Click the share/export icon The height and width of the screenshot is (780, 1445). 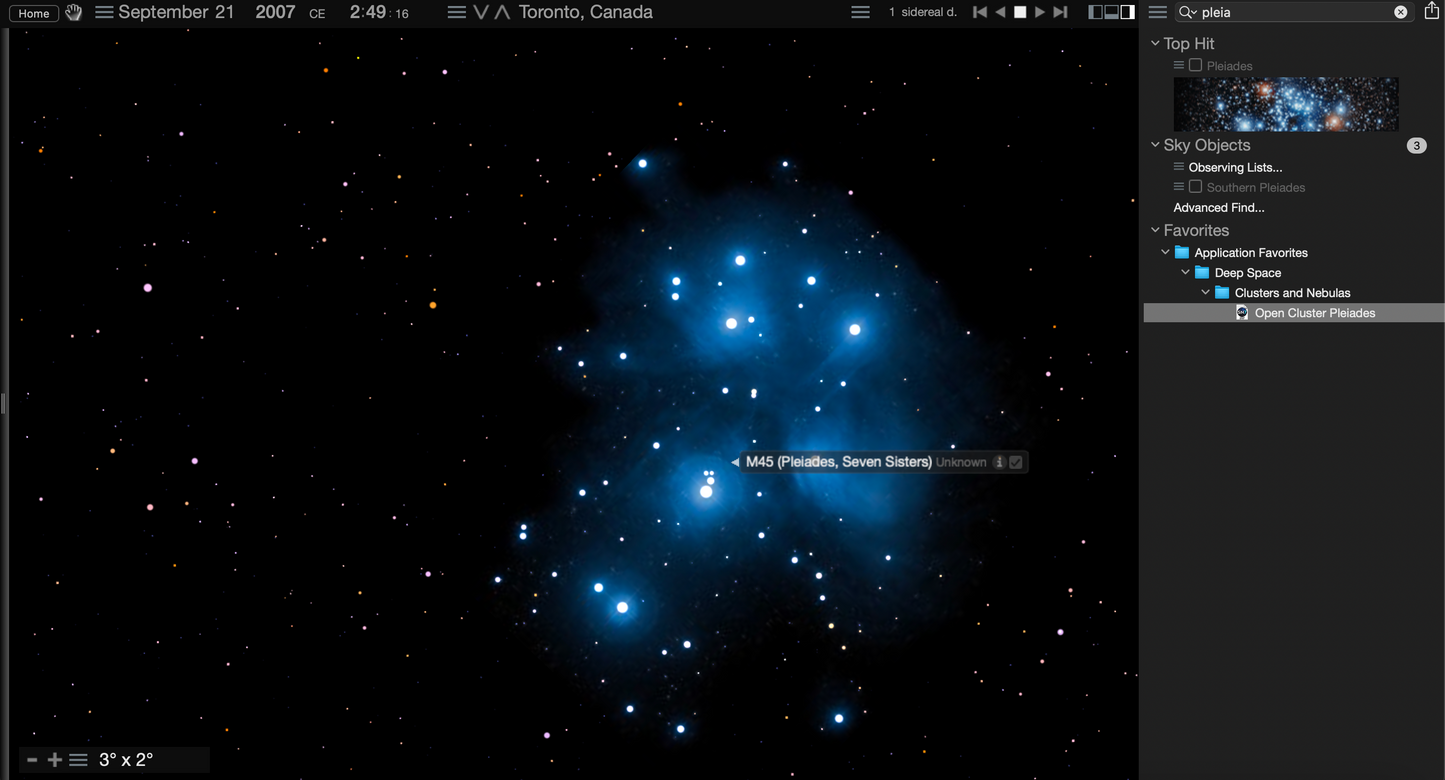click(1432, 12)
